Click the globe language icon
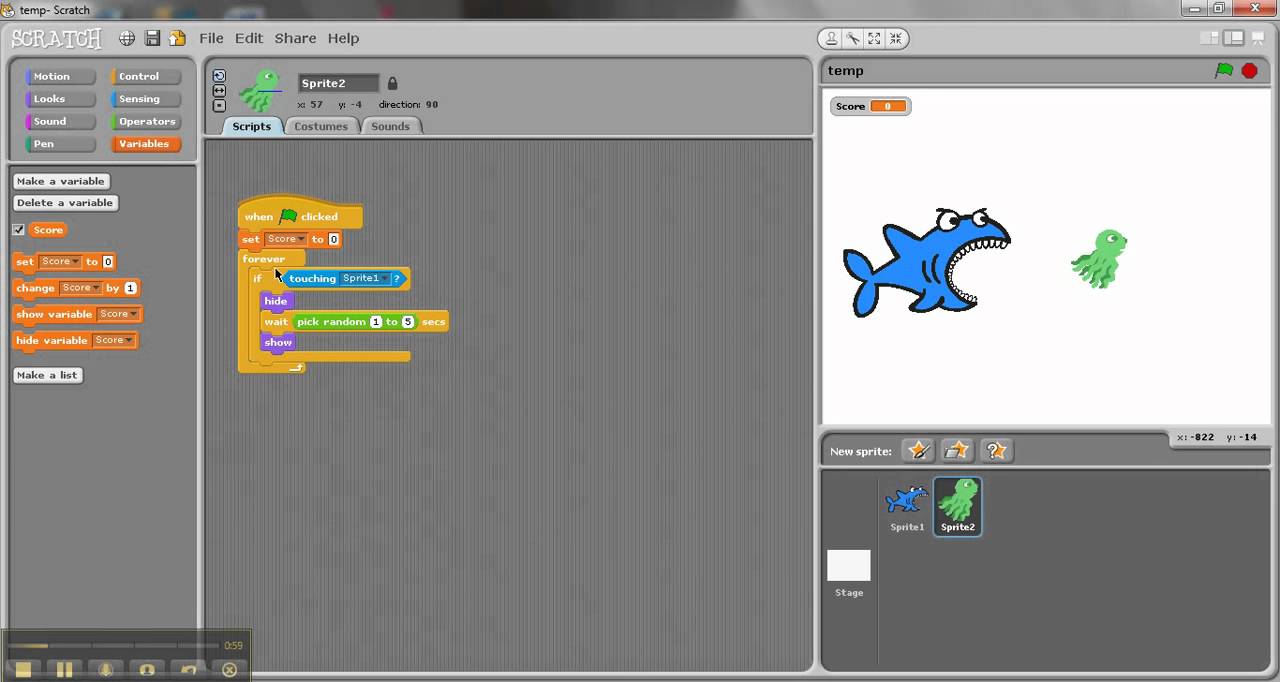 (127, 38)
